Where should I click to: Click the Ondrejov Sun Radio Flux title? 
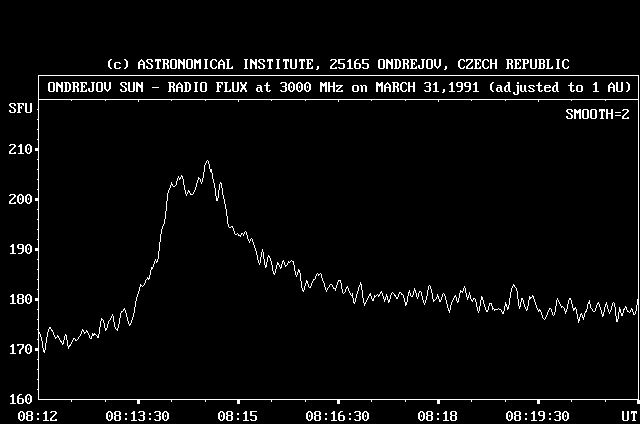point(338,87)
